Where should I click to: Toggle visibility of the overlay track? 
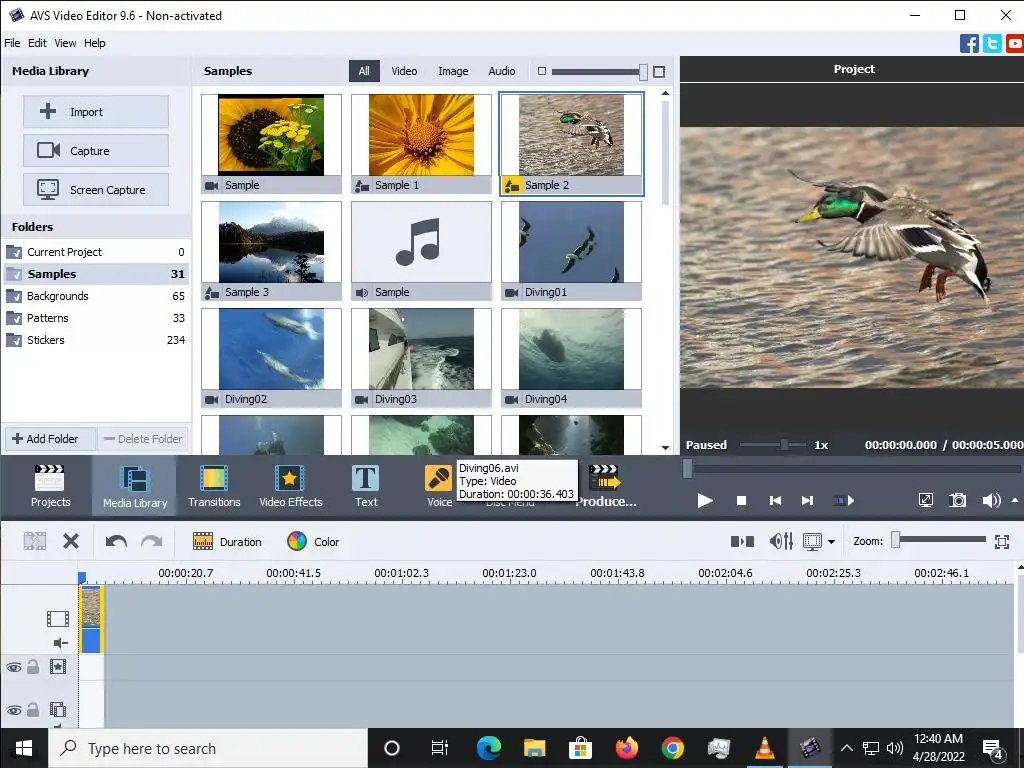(x=14, y=710)
